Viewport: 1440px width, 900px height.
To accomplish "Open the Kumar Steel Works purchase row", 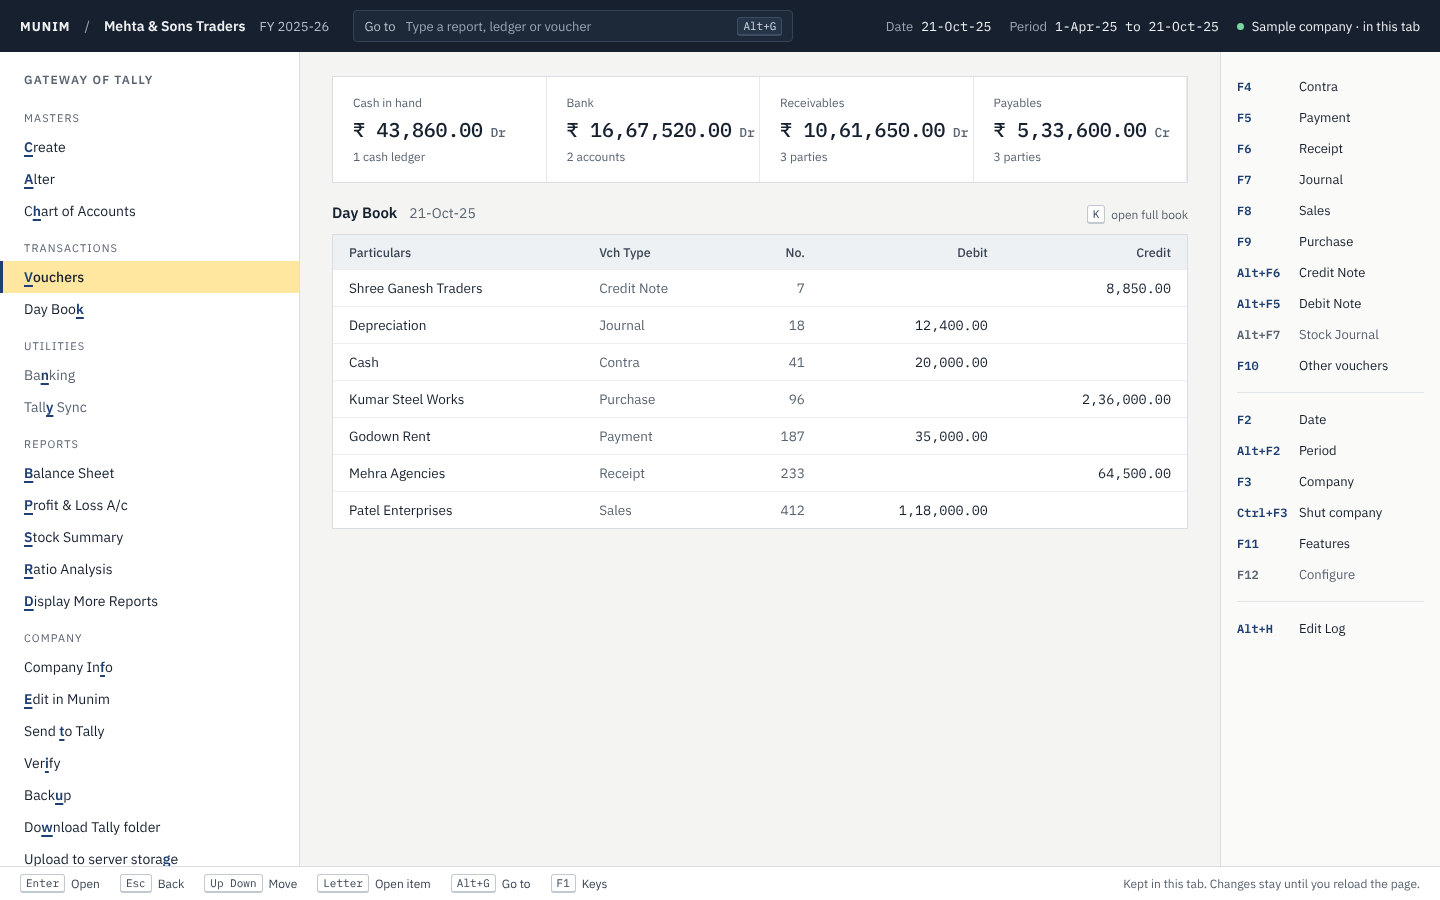I will (x=760, y=399).
